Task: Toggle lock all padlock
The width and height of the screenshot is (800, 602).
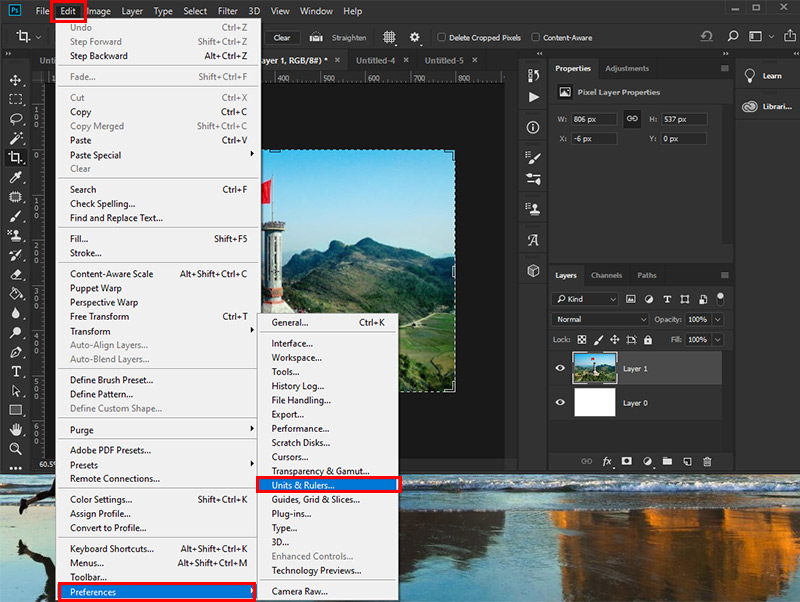Action: (648, 340)
